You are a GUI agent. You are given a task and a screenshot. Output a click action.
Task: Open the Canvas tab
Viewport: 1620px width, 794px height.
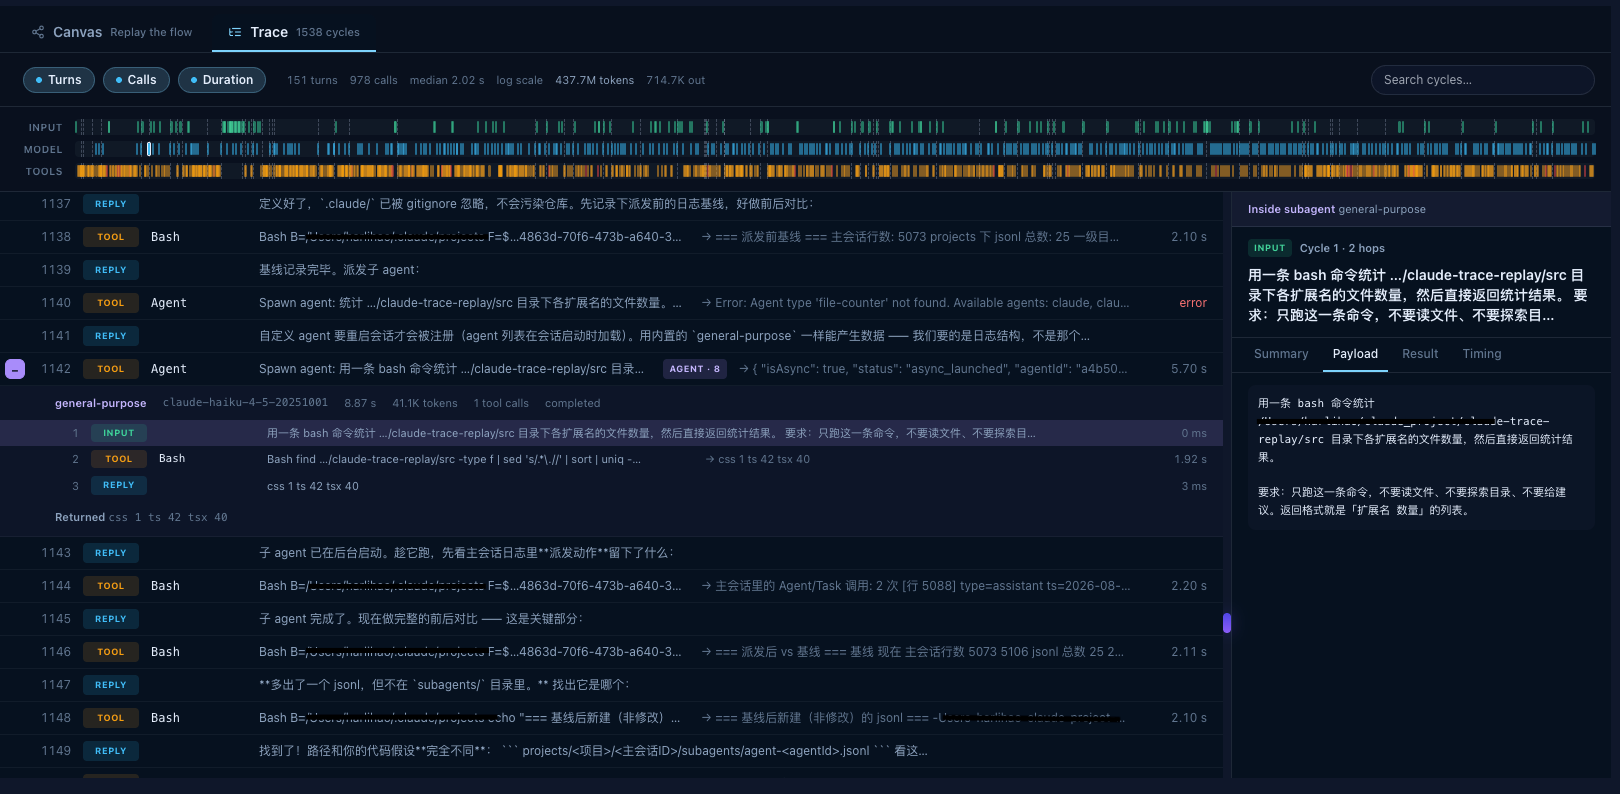click(111, 32)
